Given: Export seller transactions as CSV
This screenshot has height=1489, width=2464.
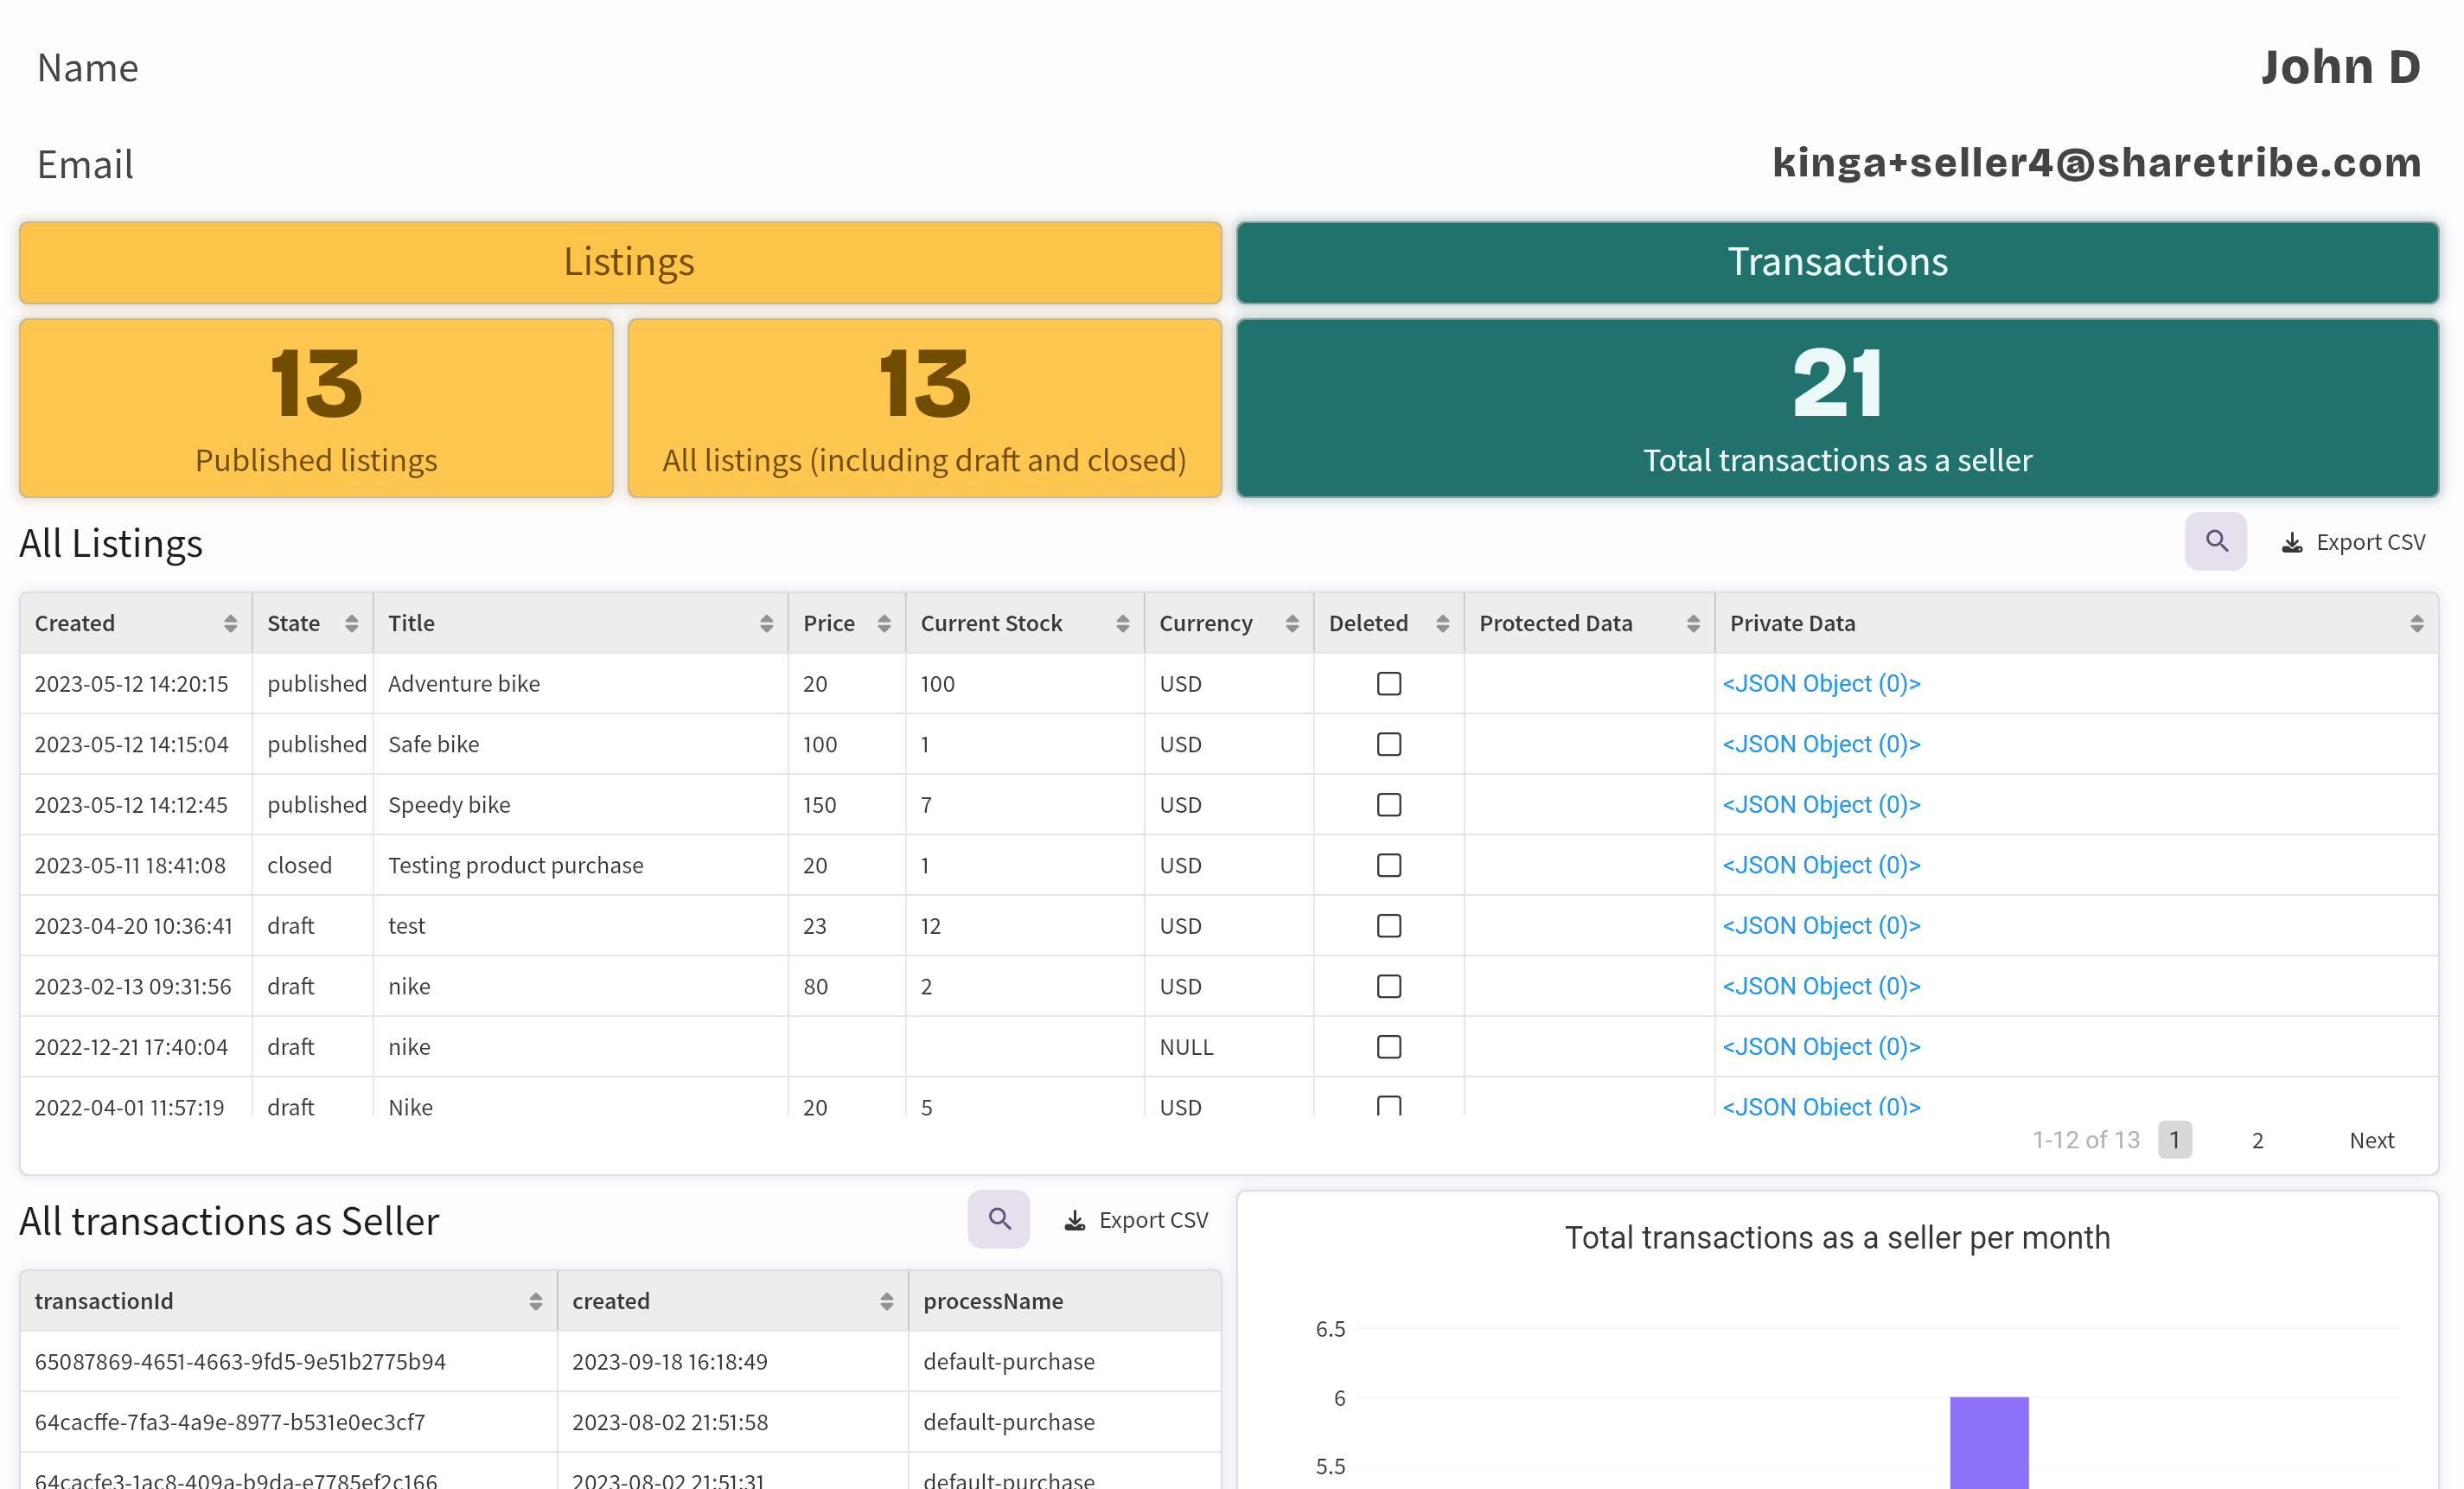Looking at the screenshot, I should pyautogui.click(x=1136, y=1220).
